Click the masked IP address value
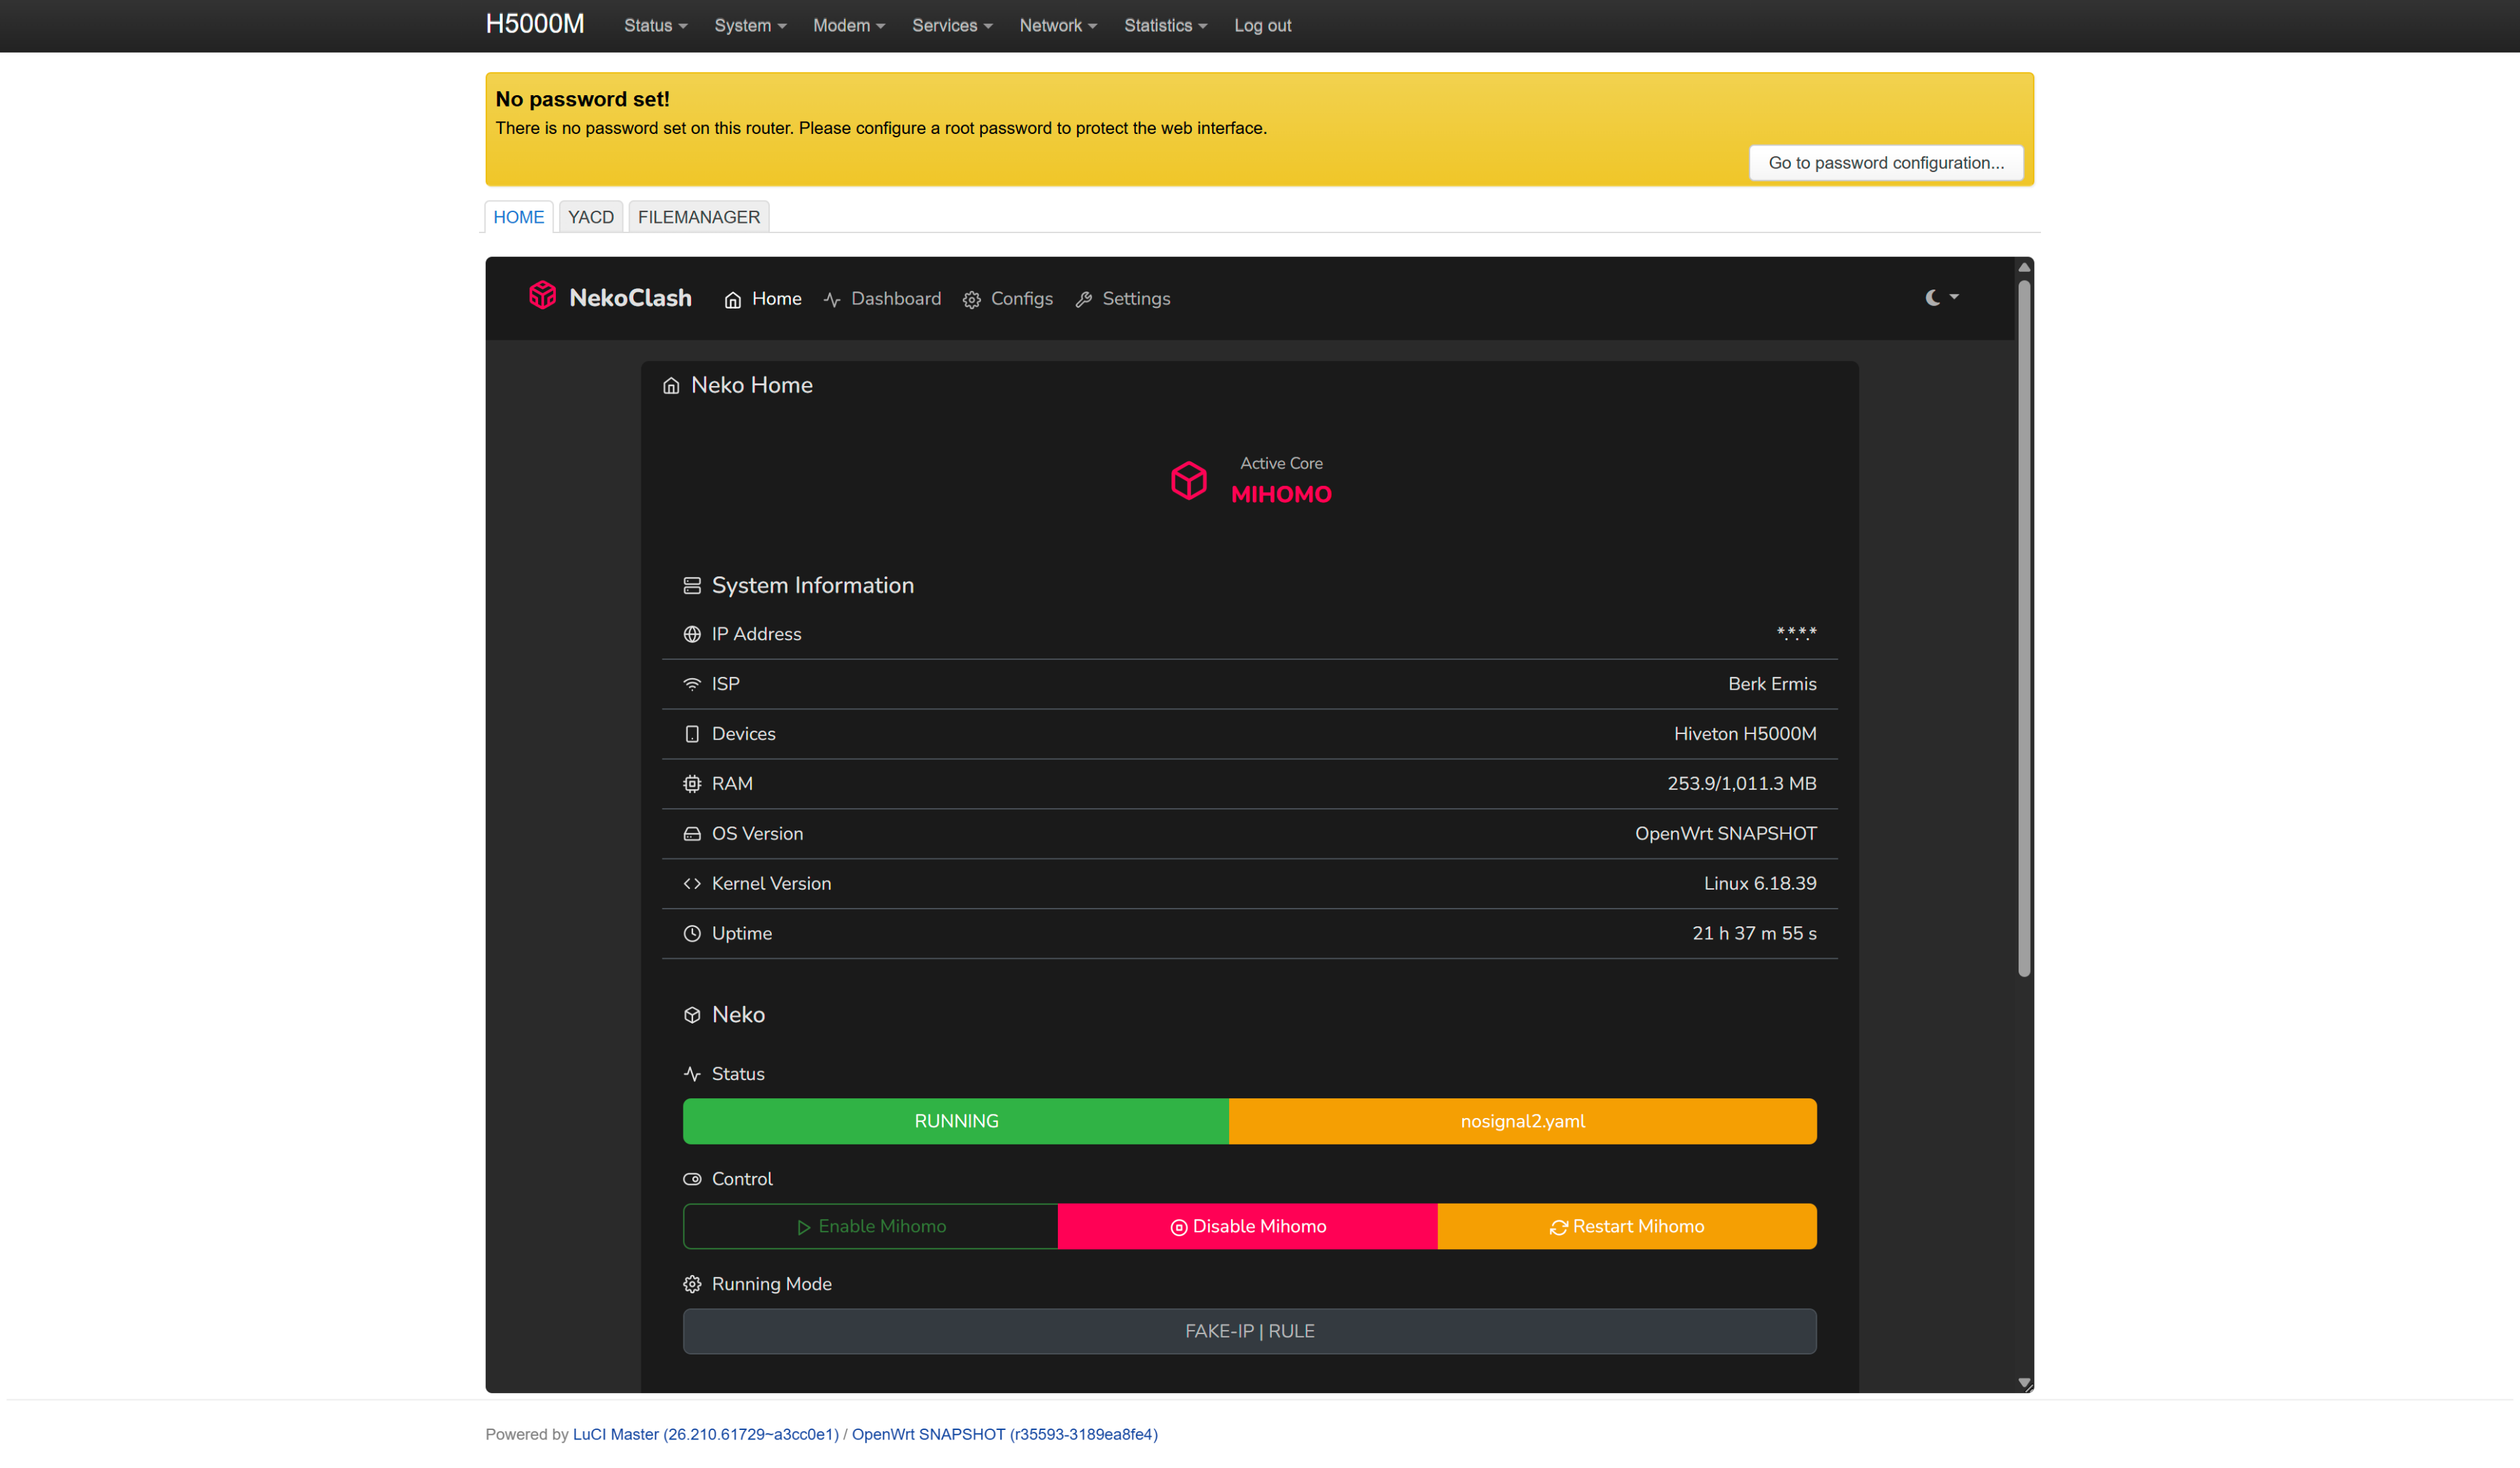The width and height of the screenshot is (2520, 1468). [1796, 633]
